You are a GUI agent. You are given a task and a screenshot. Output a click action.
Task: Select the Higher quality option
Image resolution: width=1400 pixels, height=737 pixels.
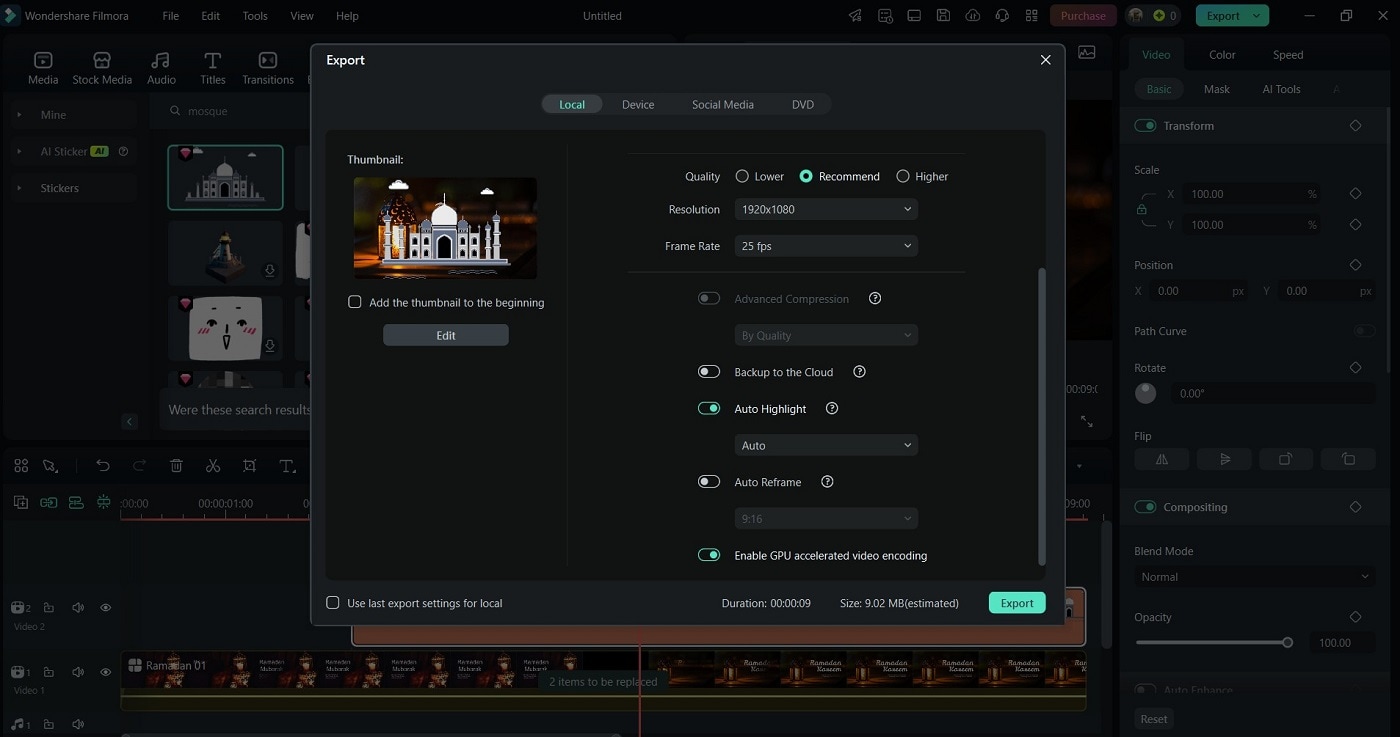point(903,176)
